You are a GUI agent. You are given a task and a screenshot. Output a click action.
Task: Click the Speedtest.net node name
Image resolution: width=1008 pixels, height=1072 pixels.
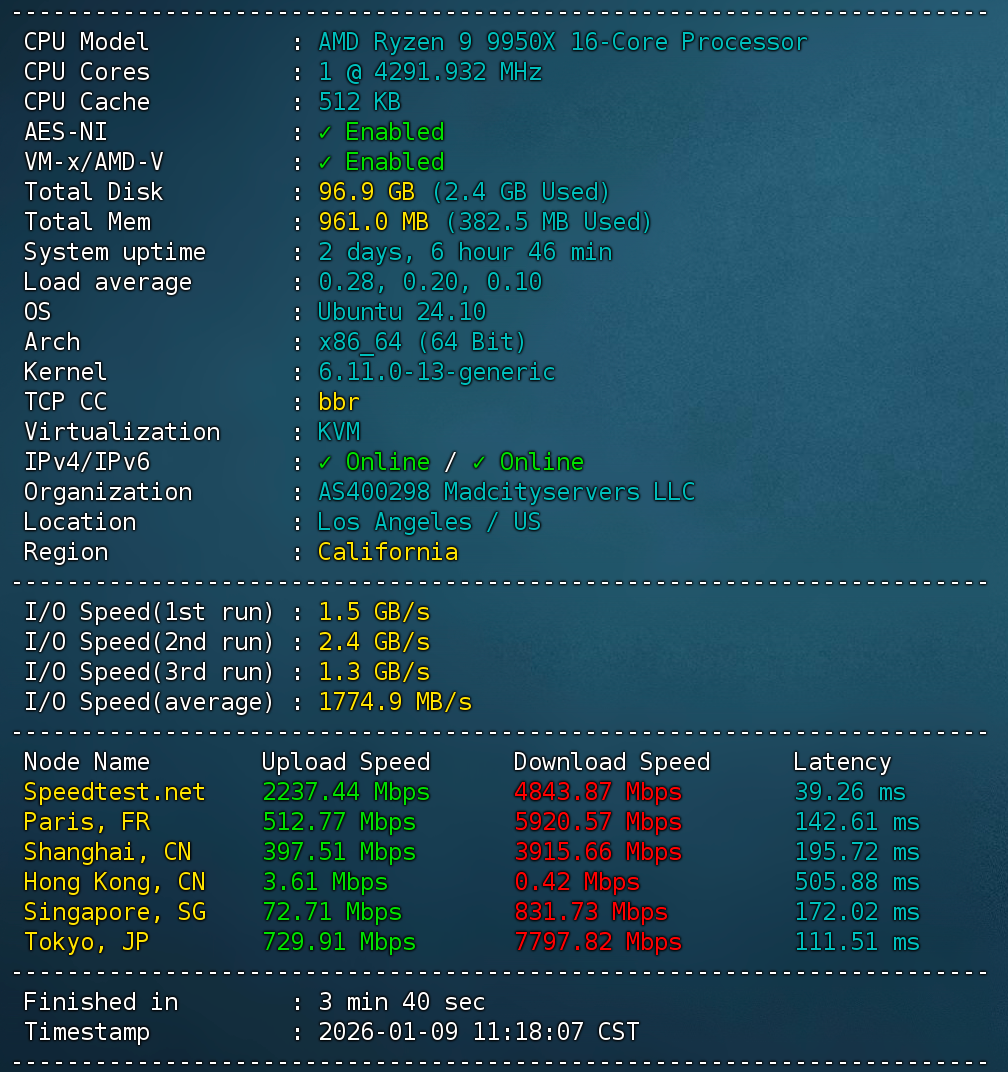[x=114, y=792]
